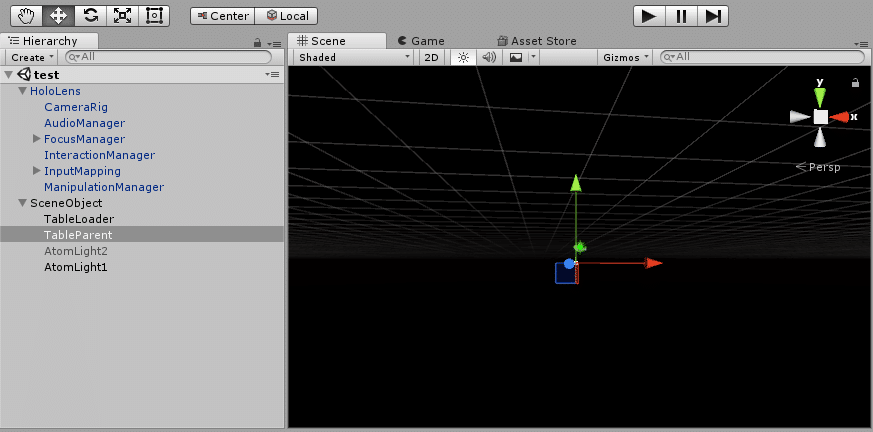Image resolution: width=873 pixels, height=432 pixels.
Task: Open scene effects dropdown arrow
Action: tap(533, 57)
